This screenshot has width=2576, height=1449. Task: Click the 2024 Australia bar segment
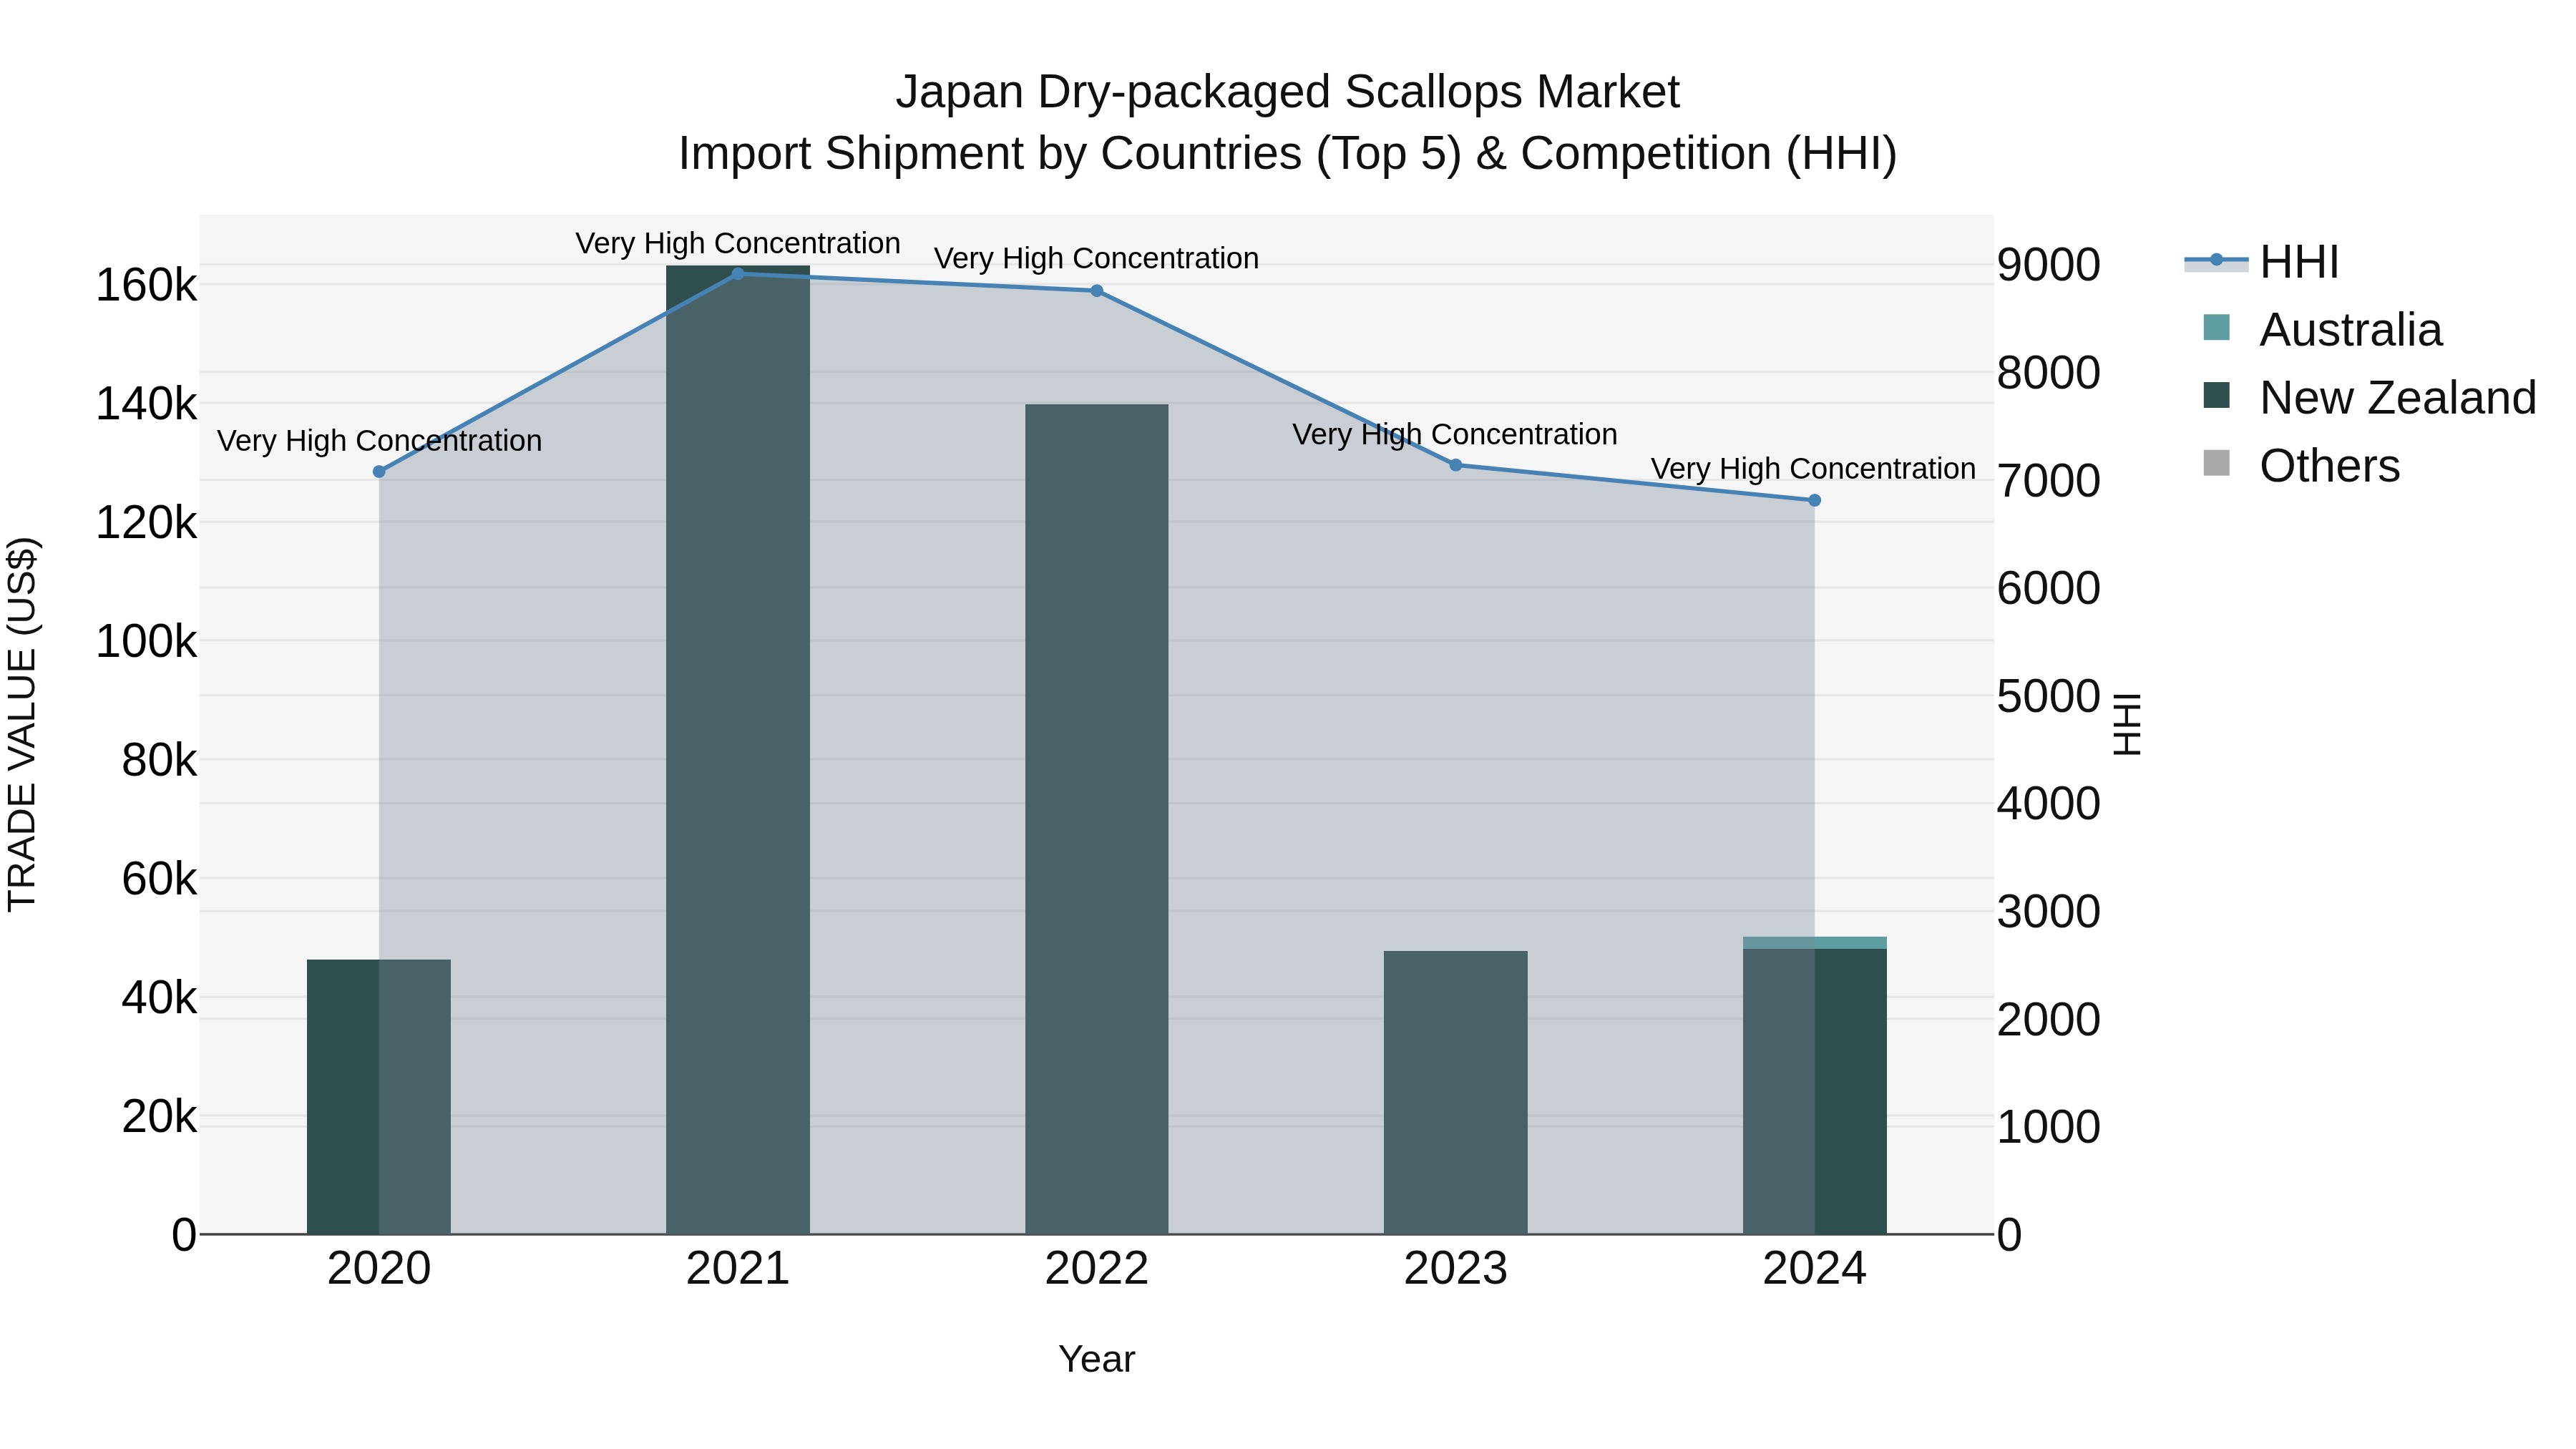pos(1815,943)
